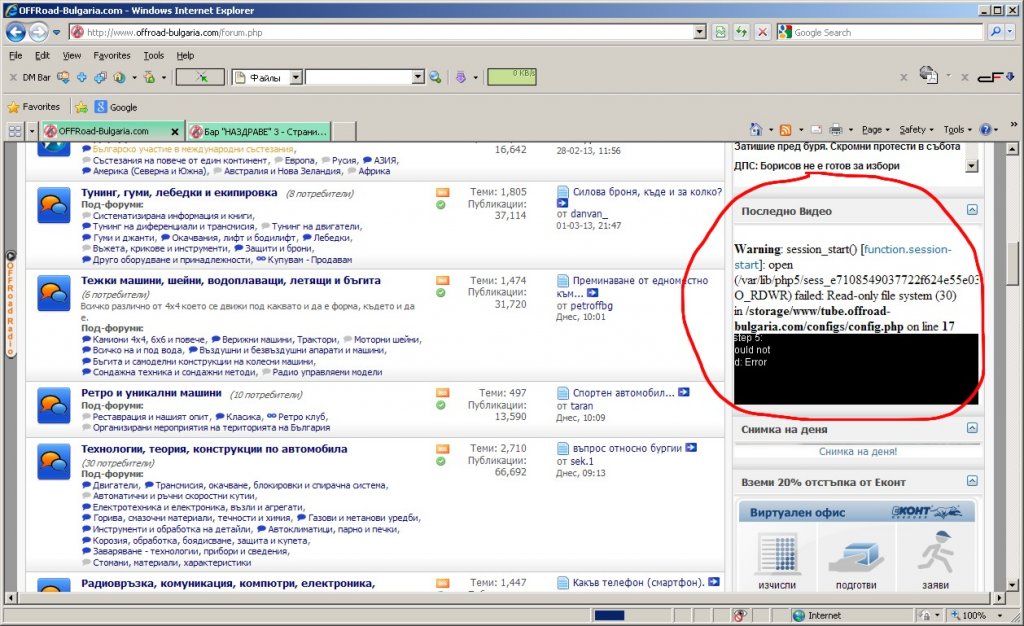
Task: Open the Edit menu
Action: (42, 55)
